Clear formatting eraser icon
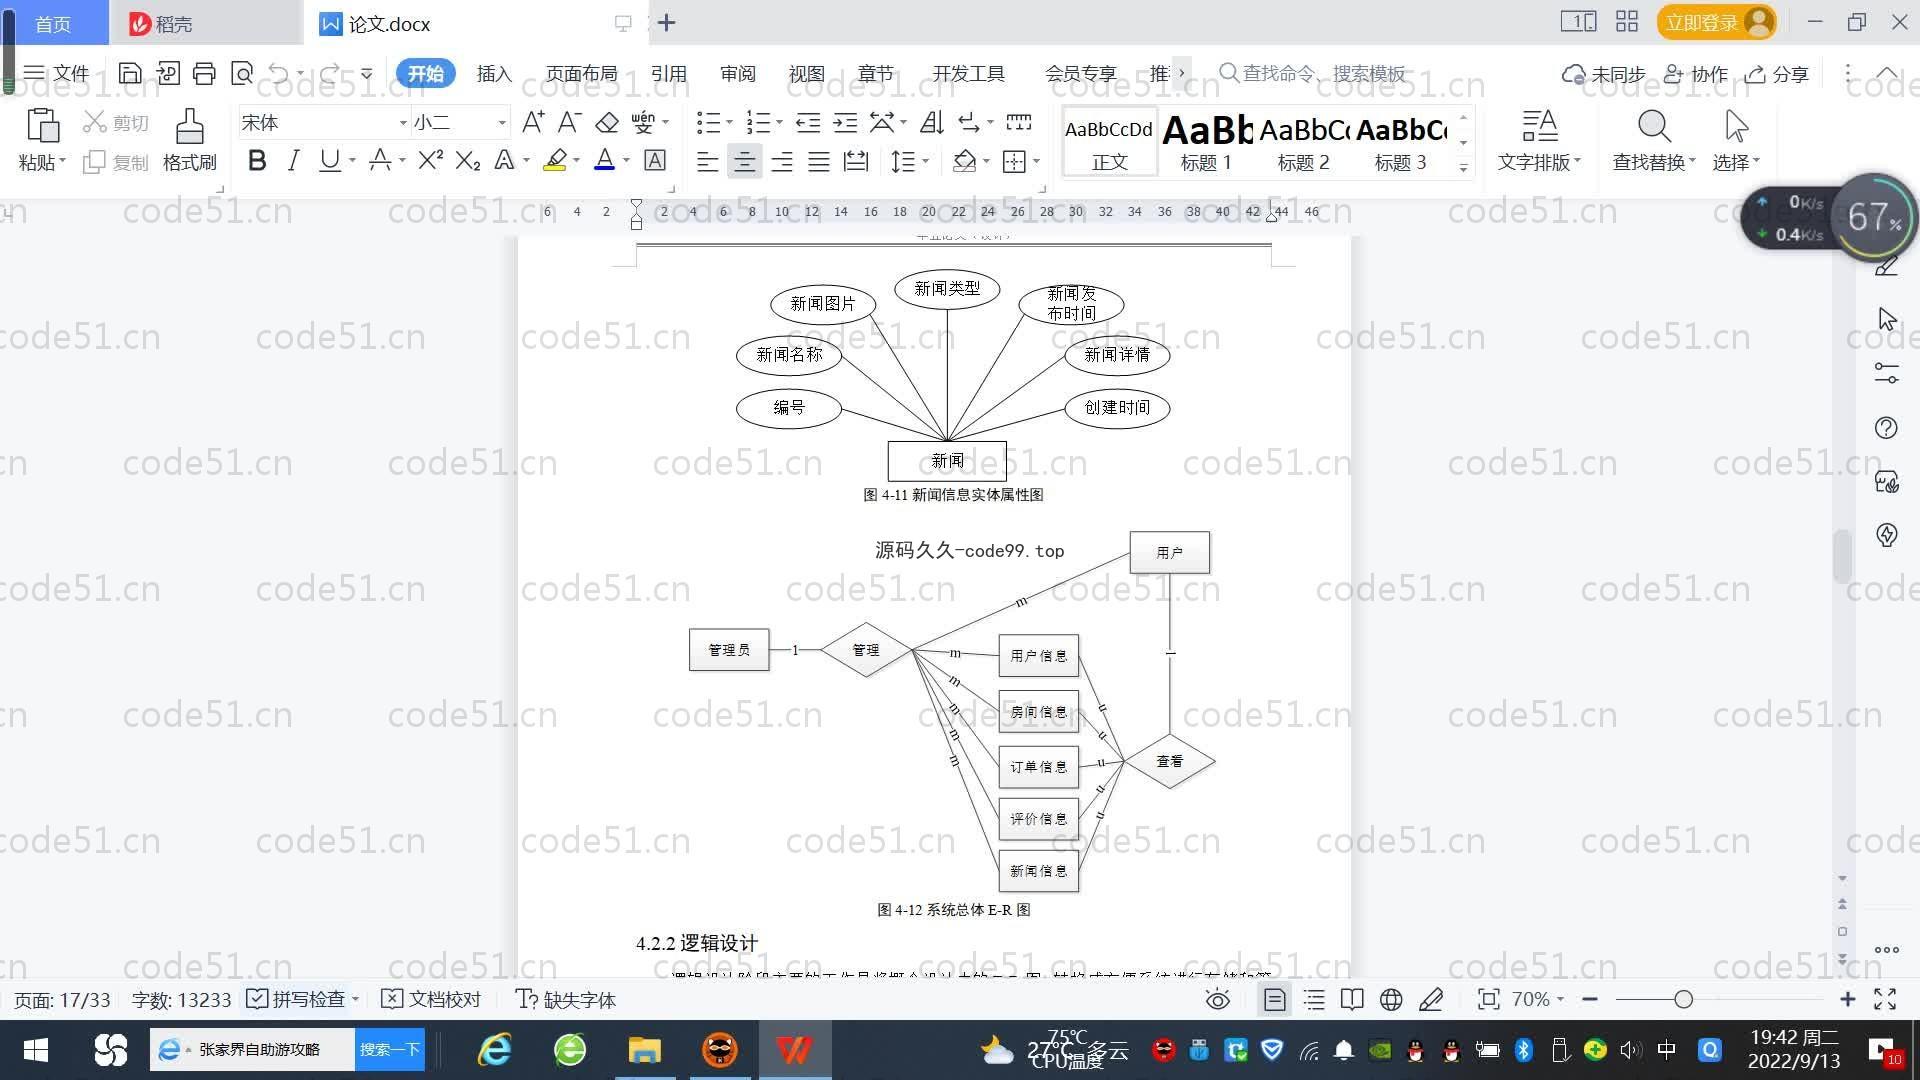1920x1080 pixels. pos(607,122)
